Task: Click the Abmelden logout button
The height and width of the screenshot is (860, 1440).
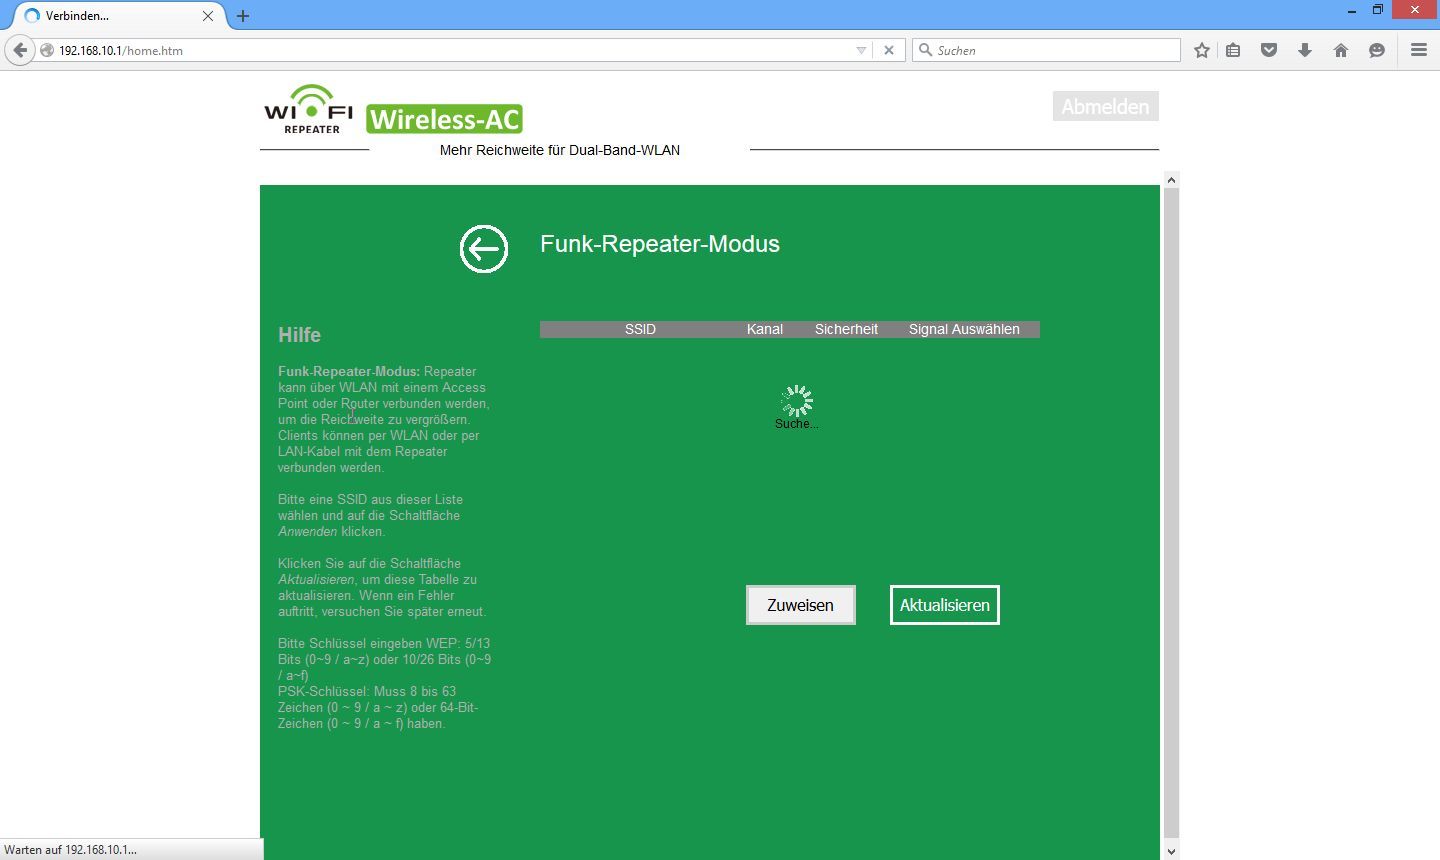Action: click(x=1105, y=106)
